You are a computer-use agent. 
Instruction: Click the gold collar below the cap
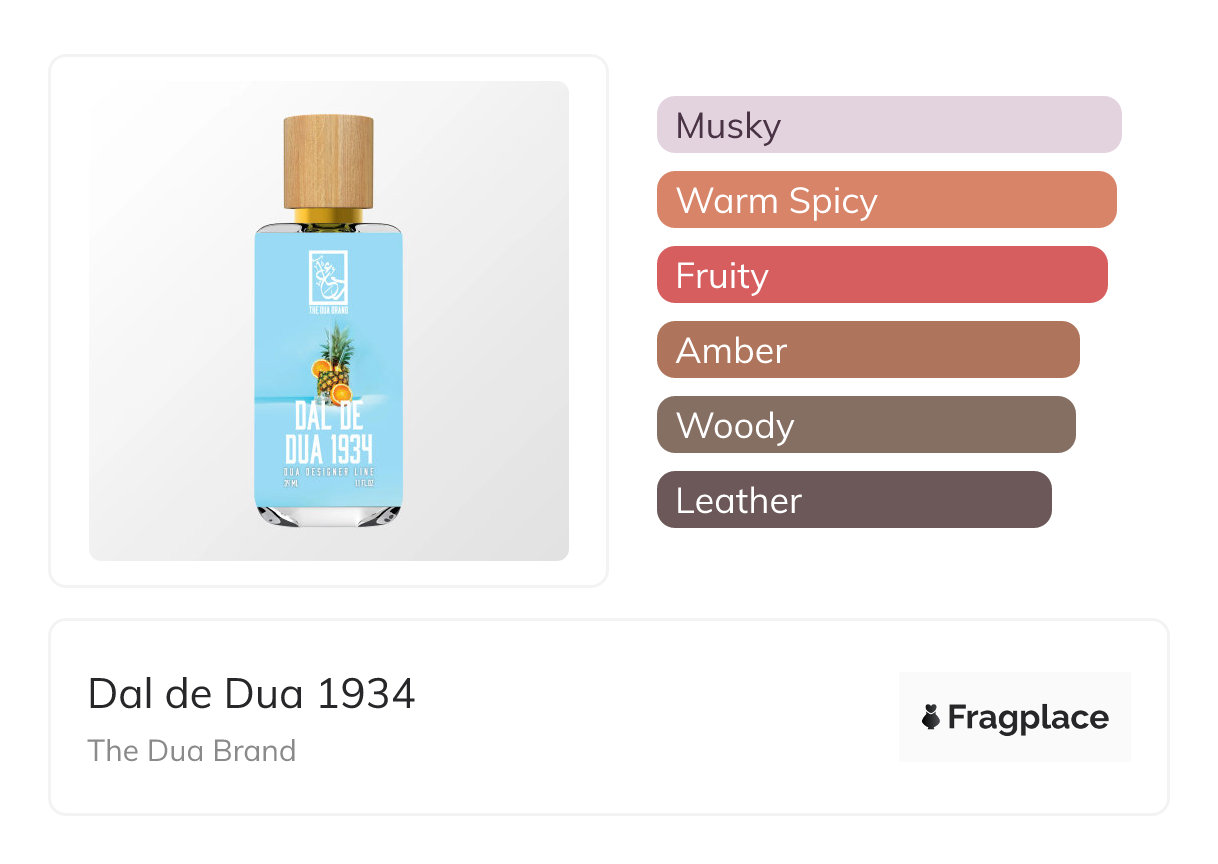tap(328, 215)
